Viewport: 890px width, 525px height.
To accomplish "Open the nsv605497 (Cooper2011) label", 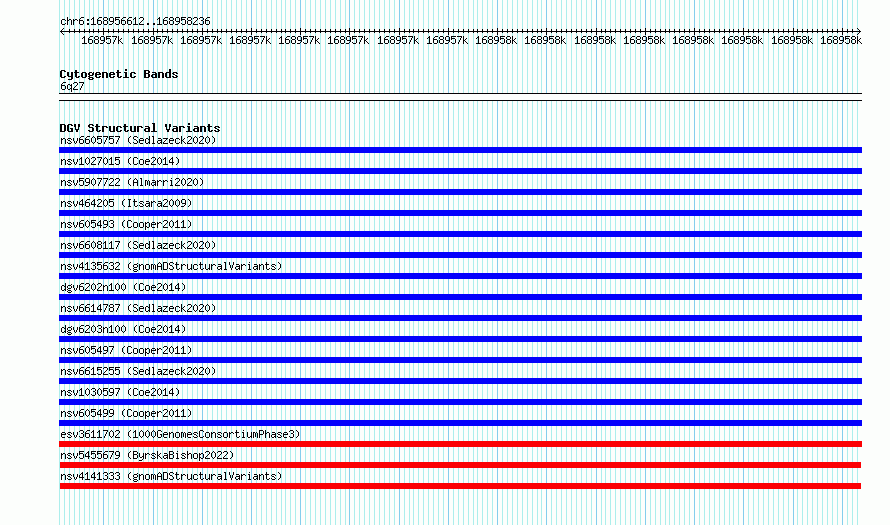I will pos(126,350).
